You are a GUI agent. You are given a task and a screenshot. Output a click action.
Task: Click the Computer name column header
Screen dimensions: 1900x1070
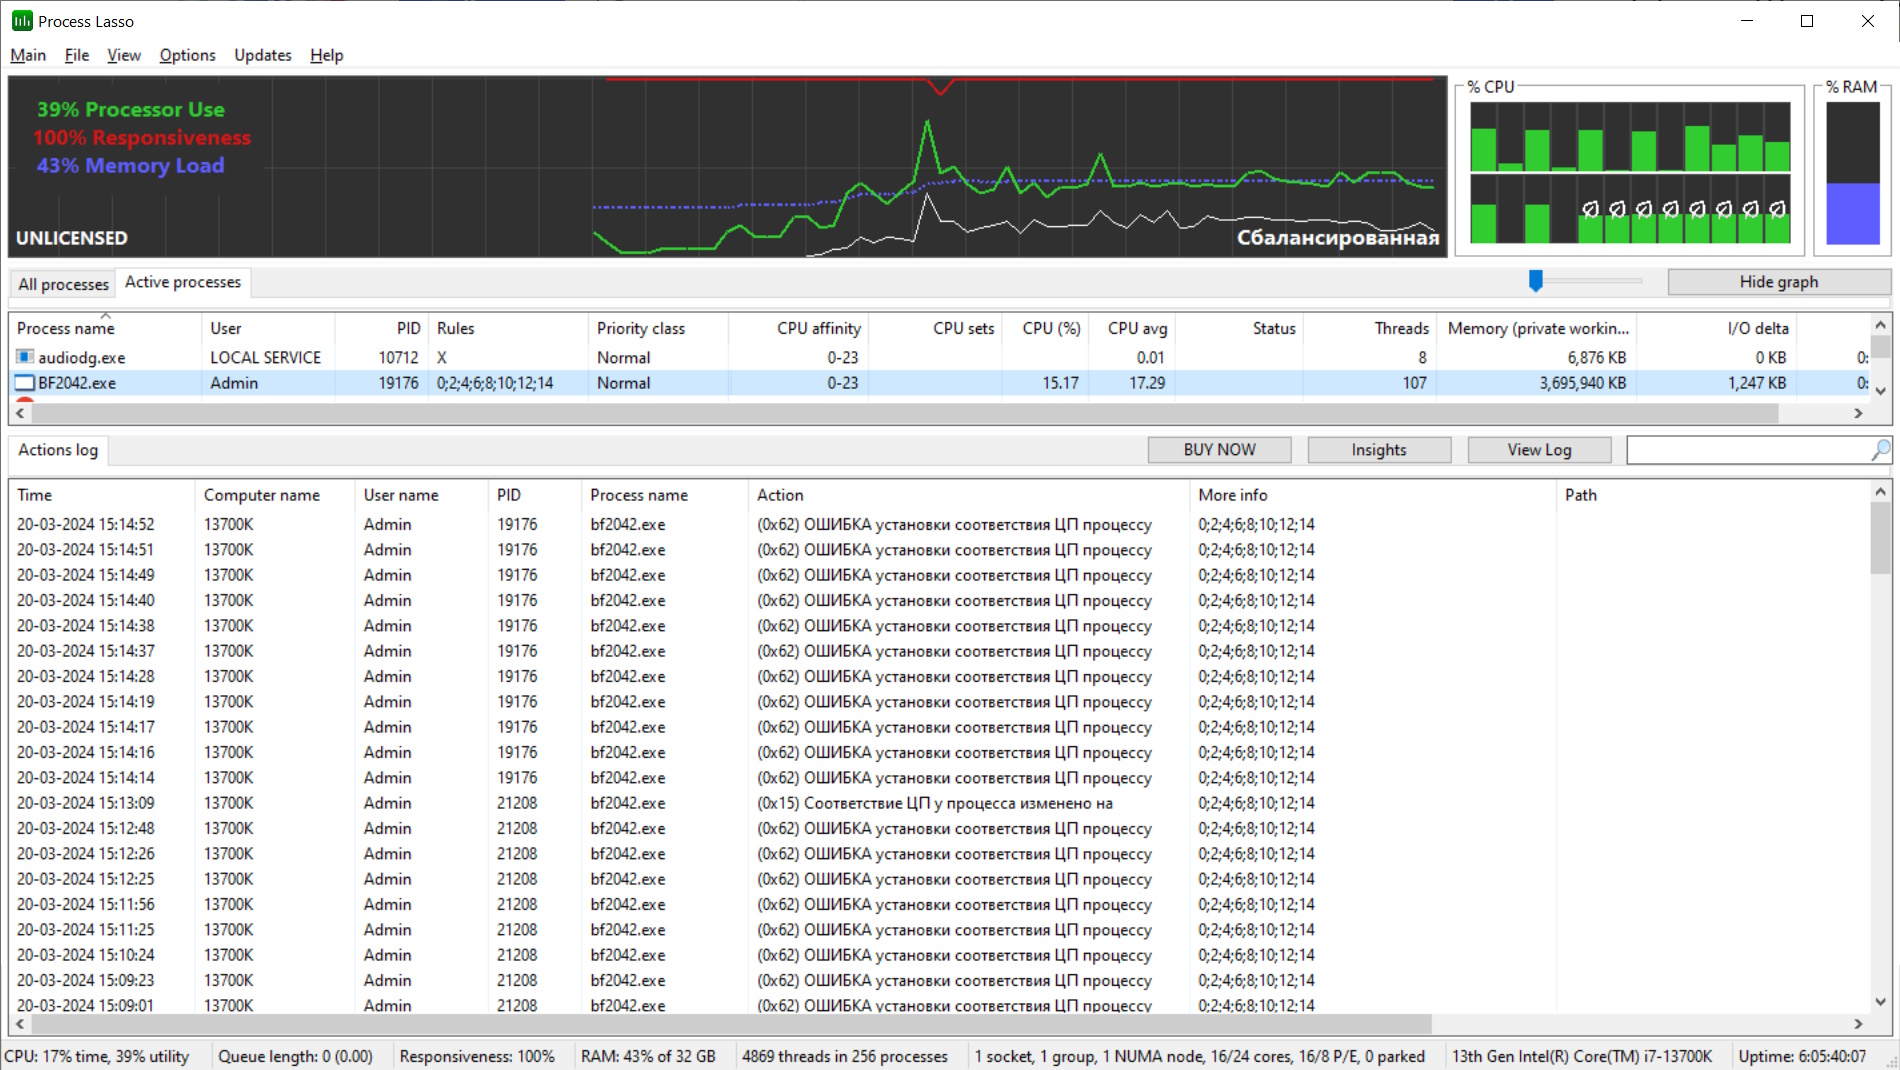pos(275,495)
